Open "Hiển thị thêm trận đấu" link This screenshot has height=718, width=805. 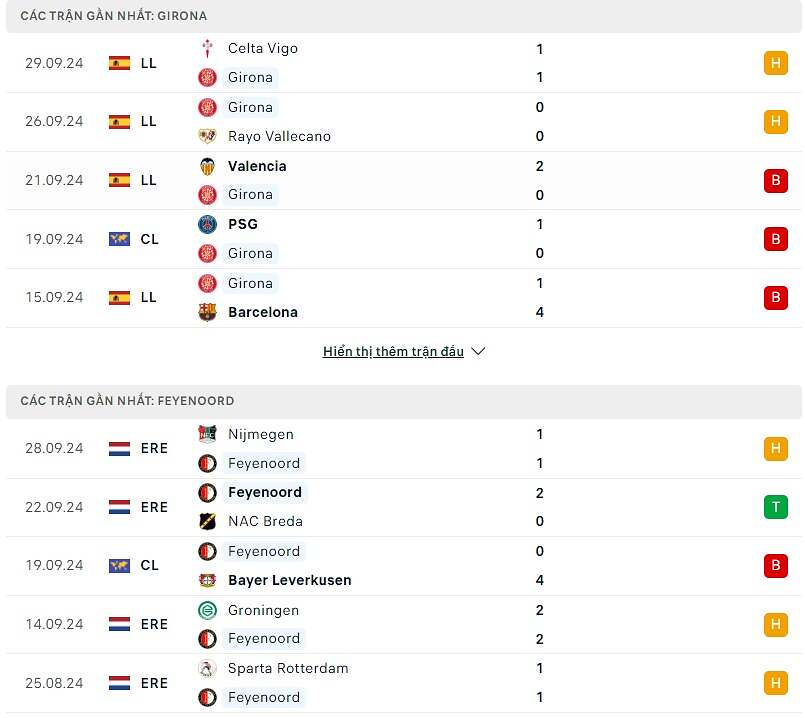click(x=393, y=352)
